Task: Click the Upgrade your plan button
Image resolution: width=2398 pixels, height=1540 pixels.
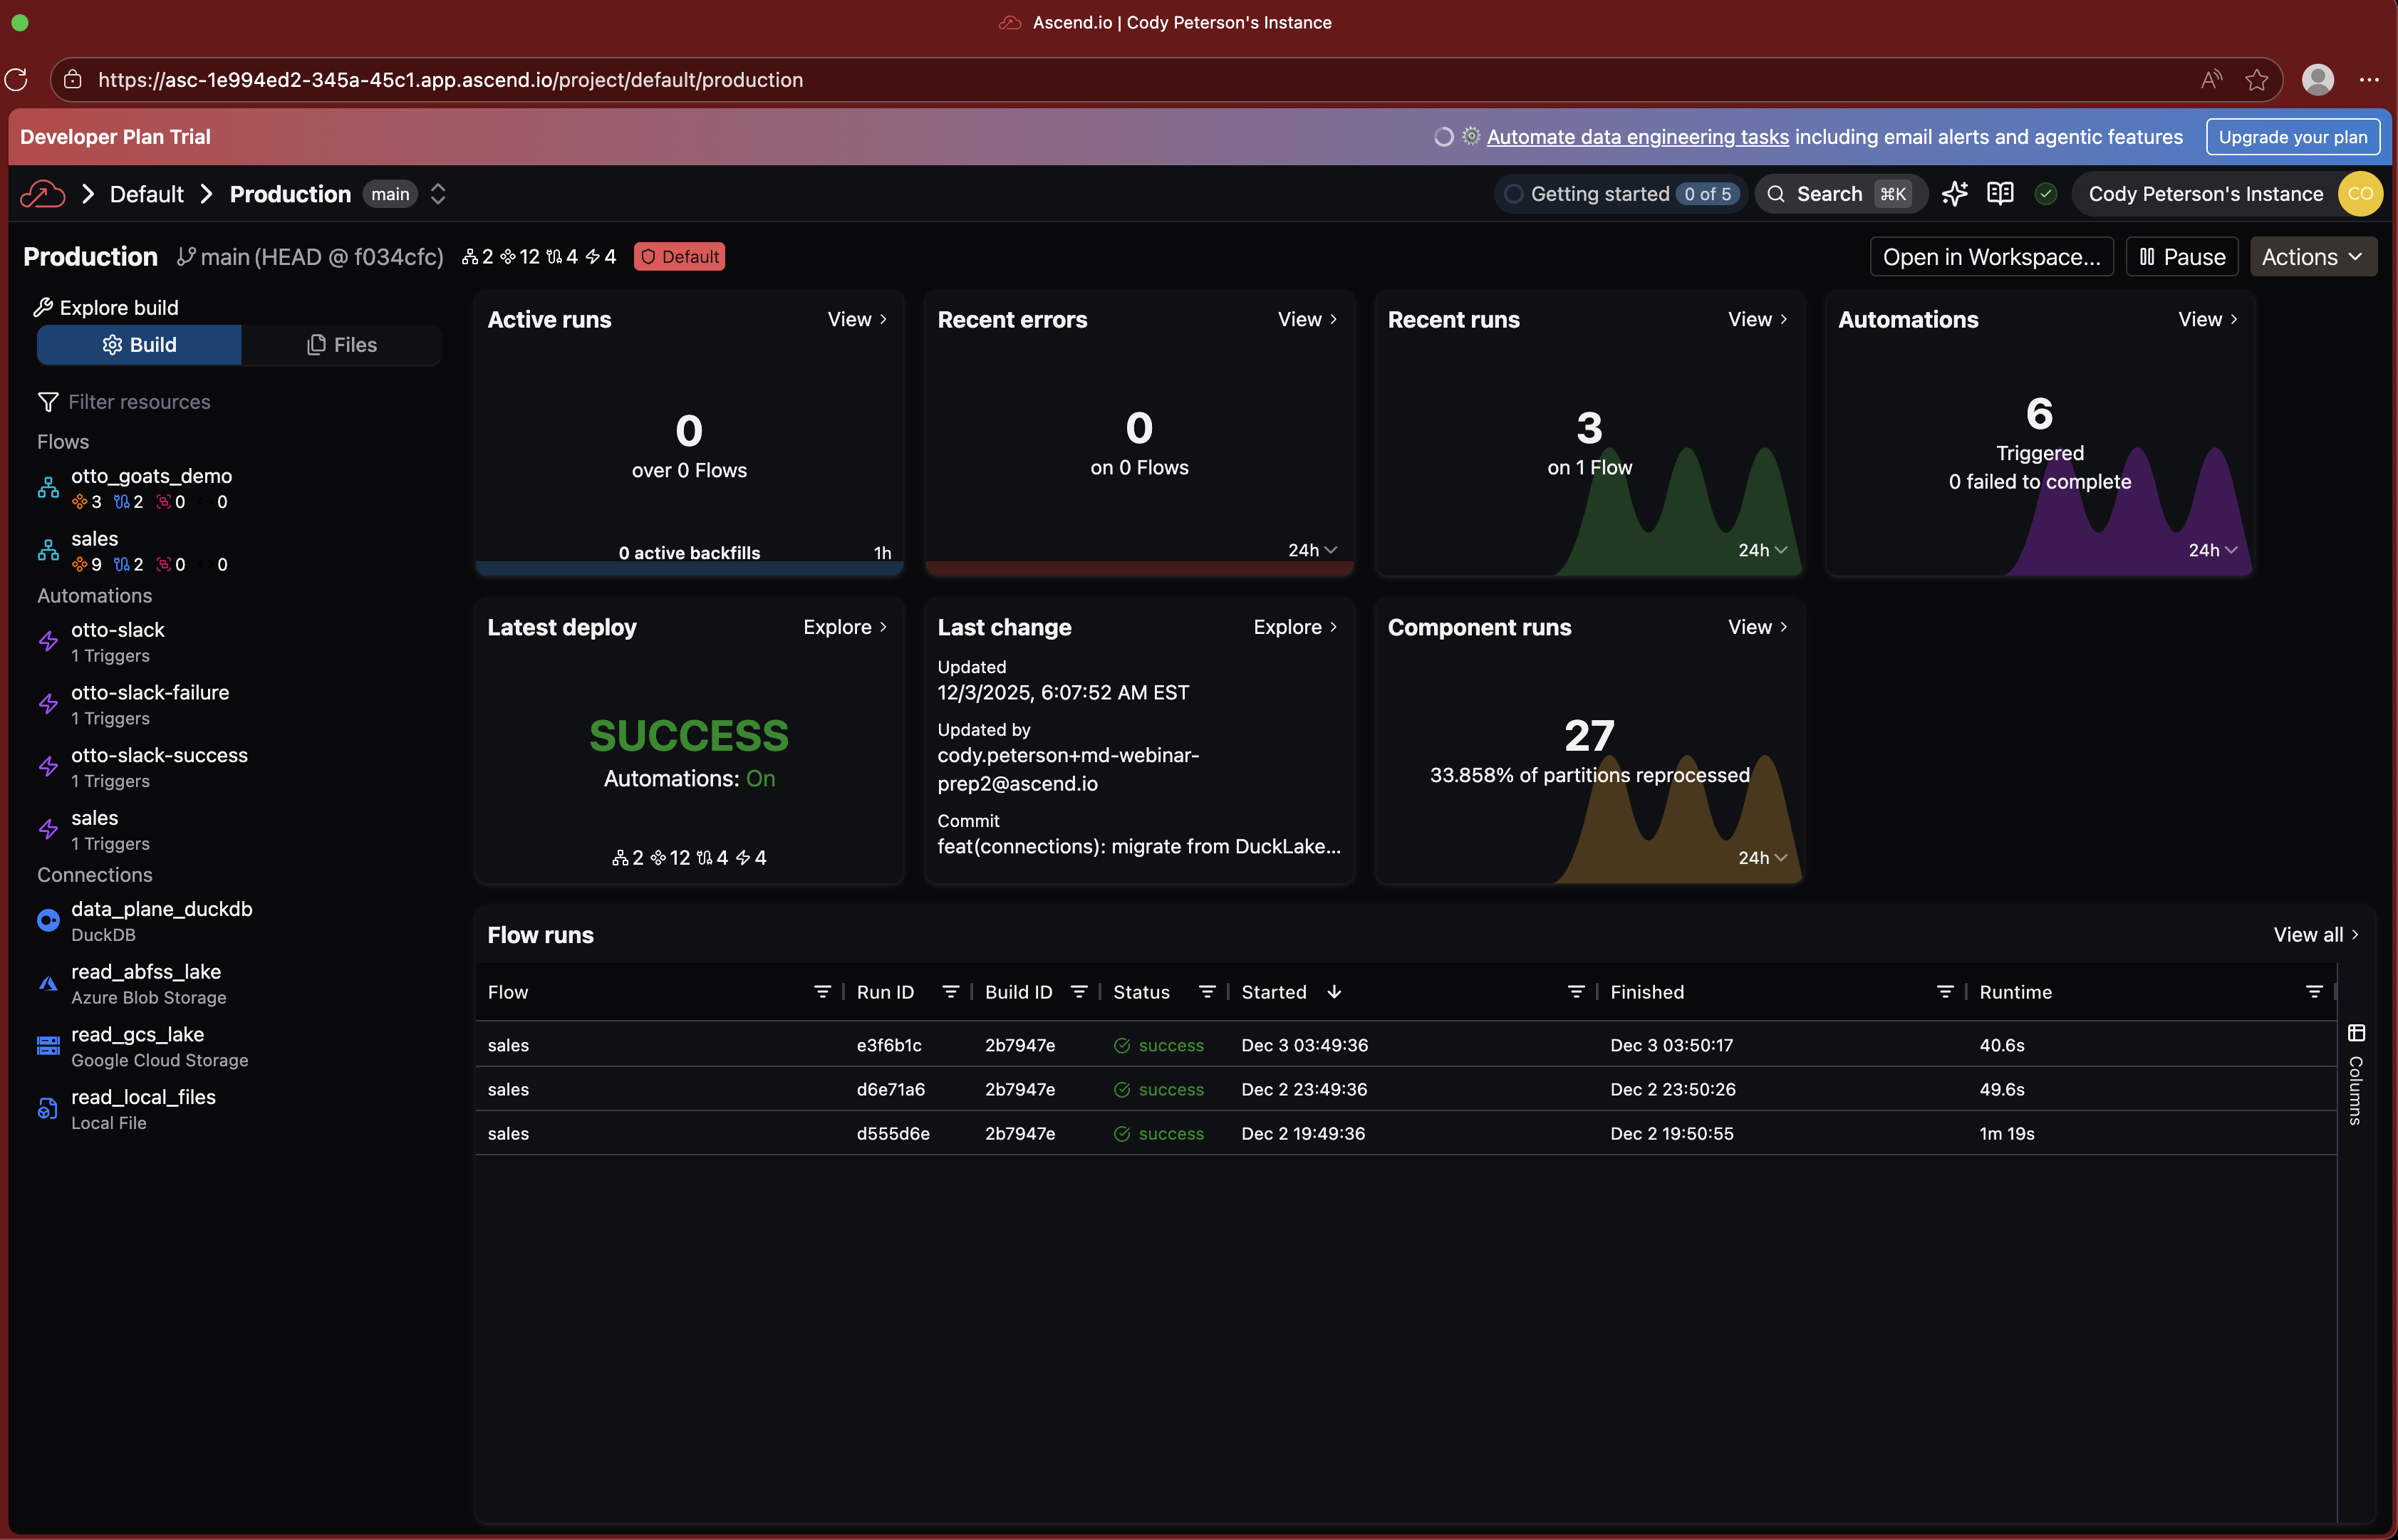Action: tap(2292, 137)
